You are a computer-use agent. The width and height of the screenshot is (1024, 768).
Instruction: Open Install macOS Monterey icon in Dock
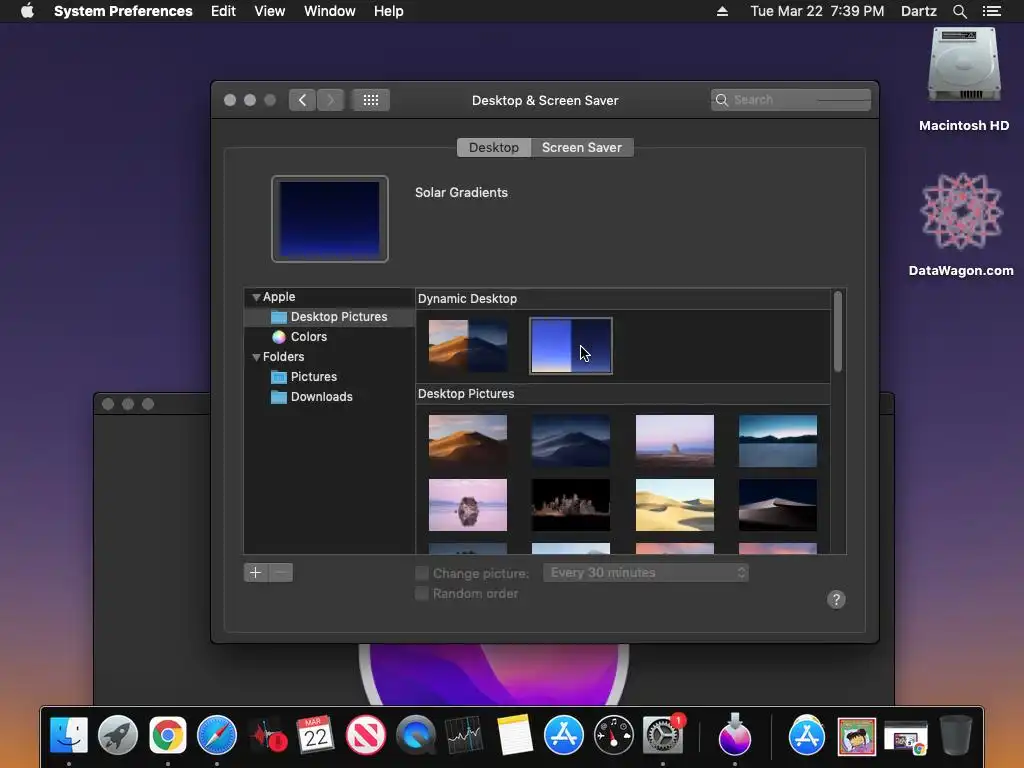click(735, 735)
